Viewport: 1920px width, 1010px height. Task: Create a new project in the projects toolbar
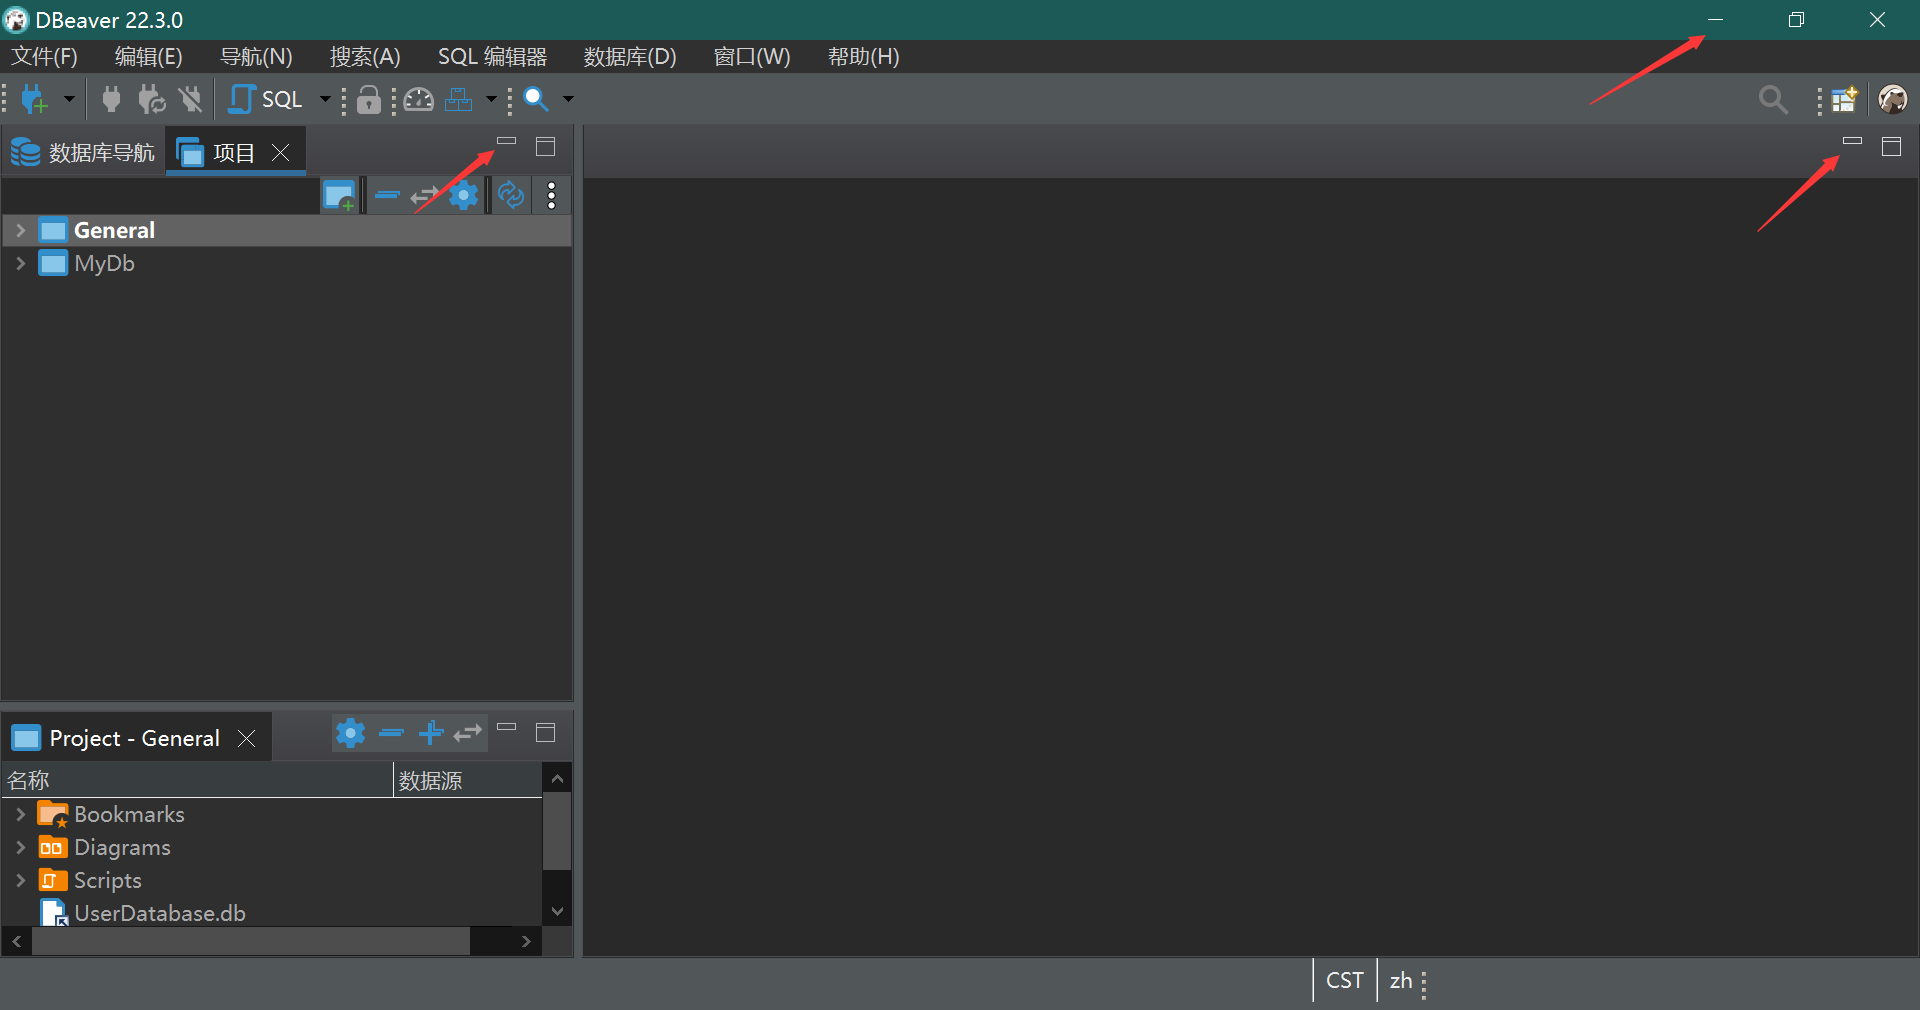click(x=340, y=195)
